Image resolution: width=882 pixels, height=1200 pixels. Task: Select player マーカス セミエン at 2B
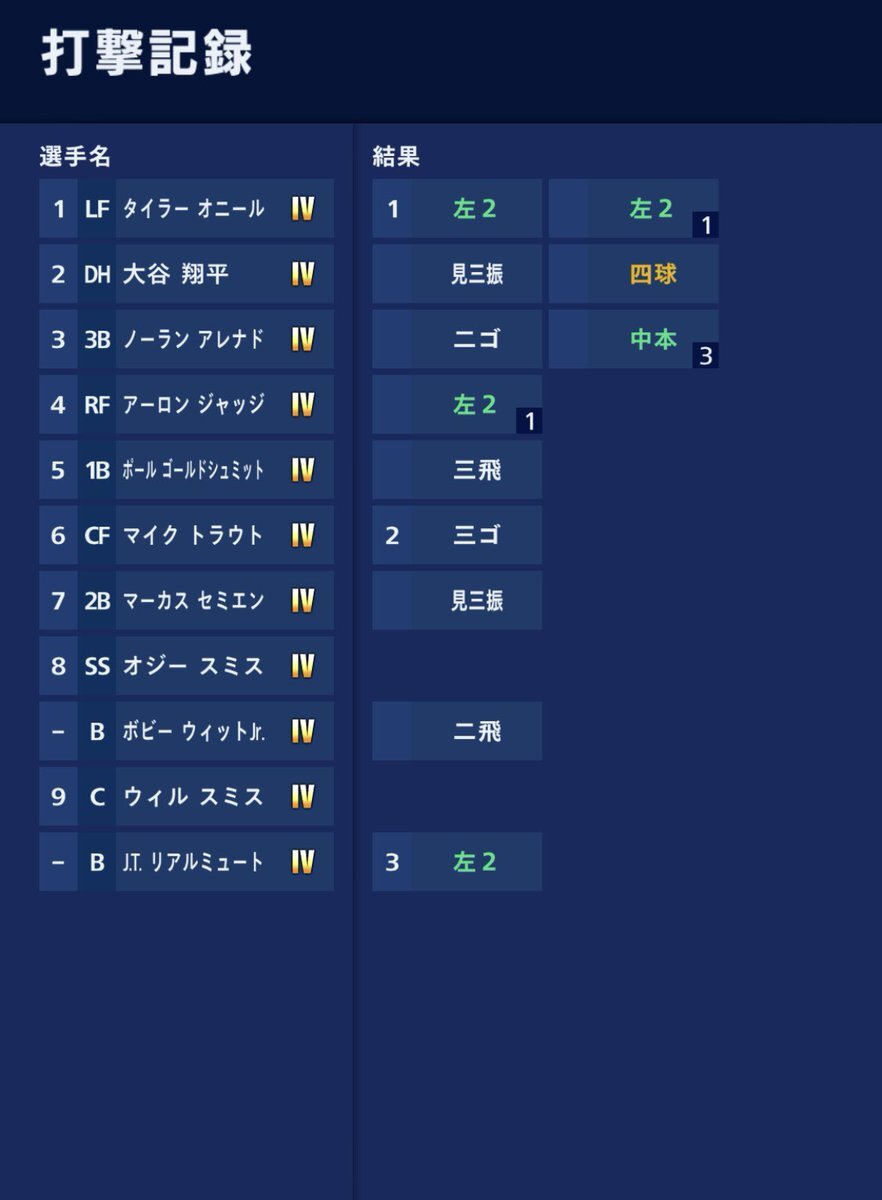click(x=186, y=600)
